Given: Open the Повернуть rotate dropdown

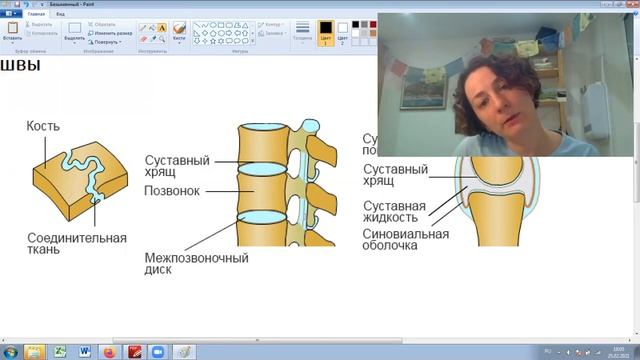Looking at the screenshot, I should click(x=105, y=42).
